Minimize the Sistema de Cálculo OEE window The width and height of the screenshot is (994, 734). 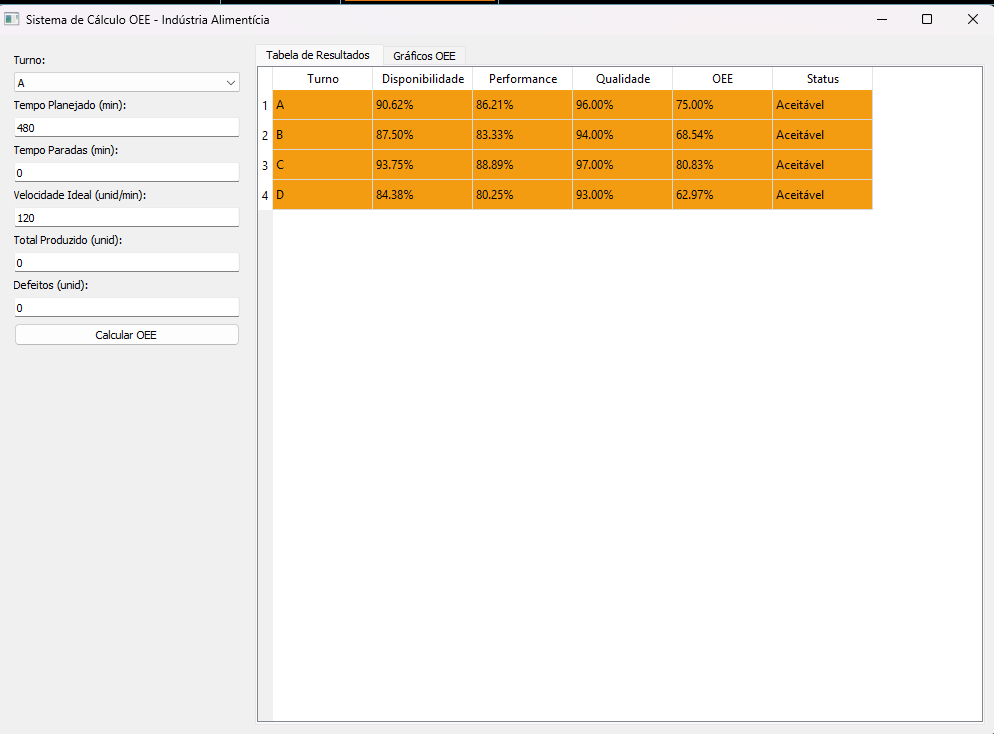(x=882, y=20)
